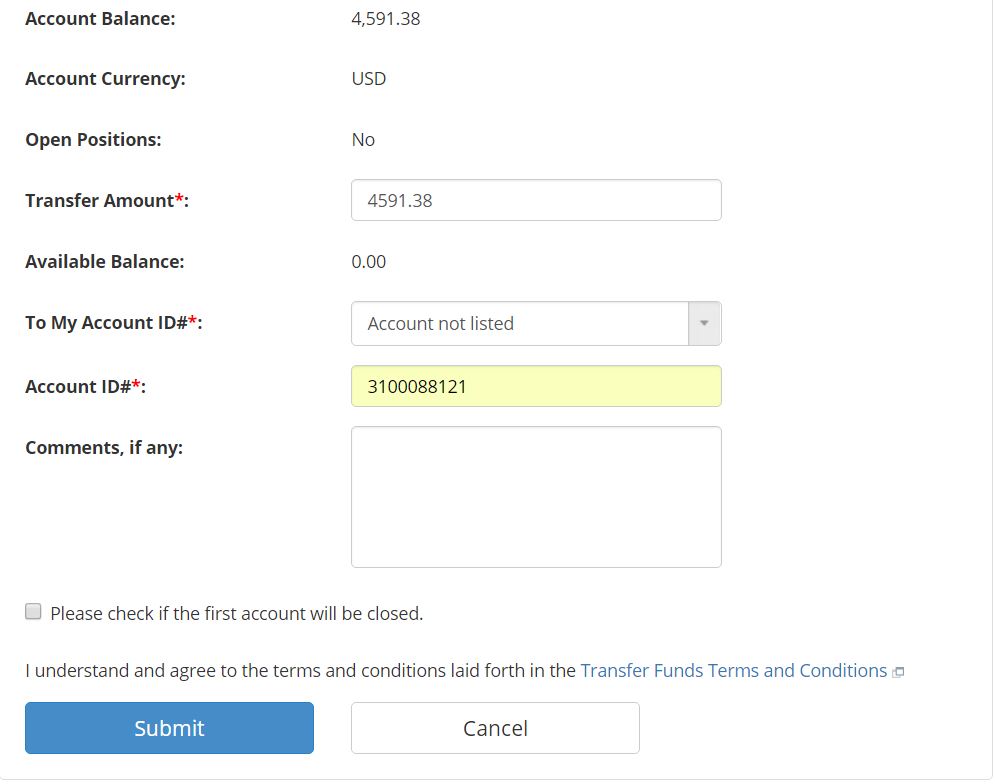Open the 'Account not listed' combo box
995x784 pixels.
(x=536, y=324)
